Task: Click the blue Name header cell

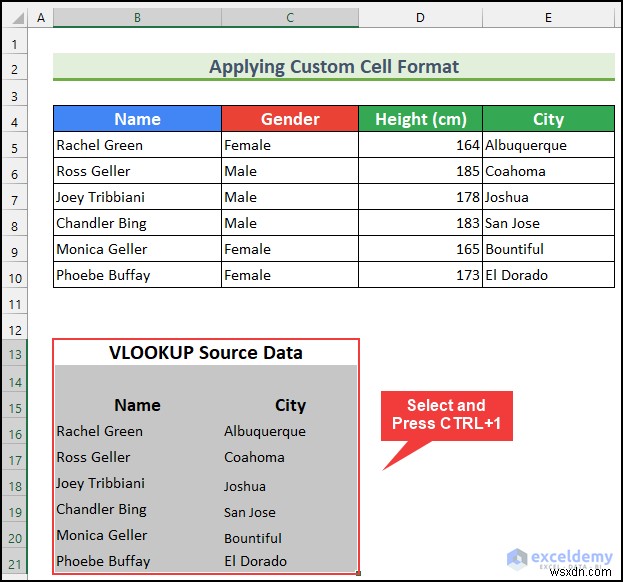Action: click(x=137, y=119)
